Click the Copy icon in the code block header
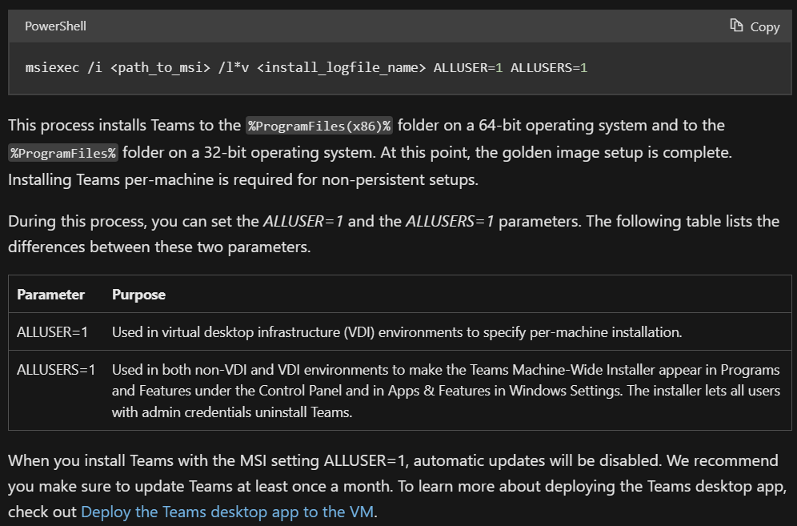 [737, 26]
